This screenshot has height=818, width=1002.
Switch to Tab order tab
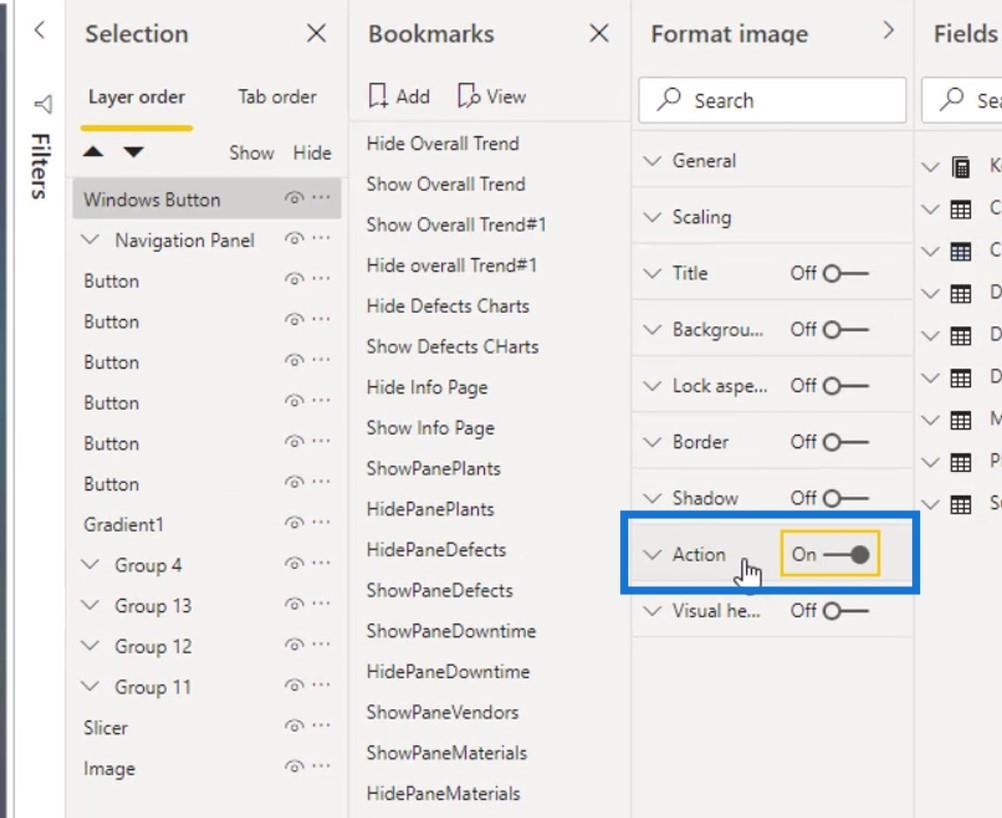pos(277,96)
